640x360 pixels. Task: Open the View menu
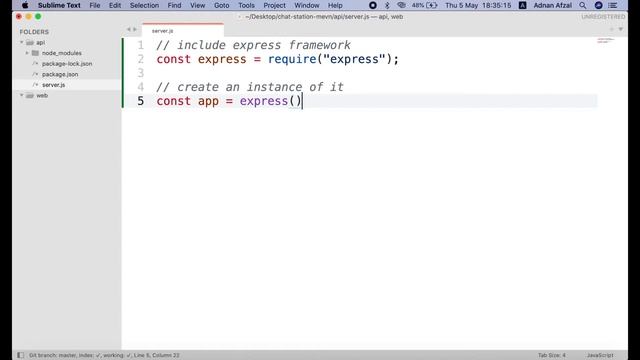point(198,5)
